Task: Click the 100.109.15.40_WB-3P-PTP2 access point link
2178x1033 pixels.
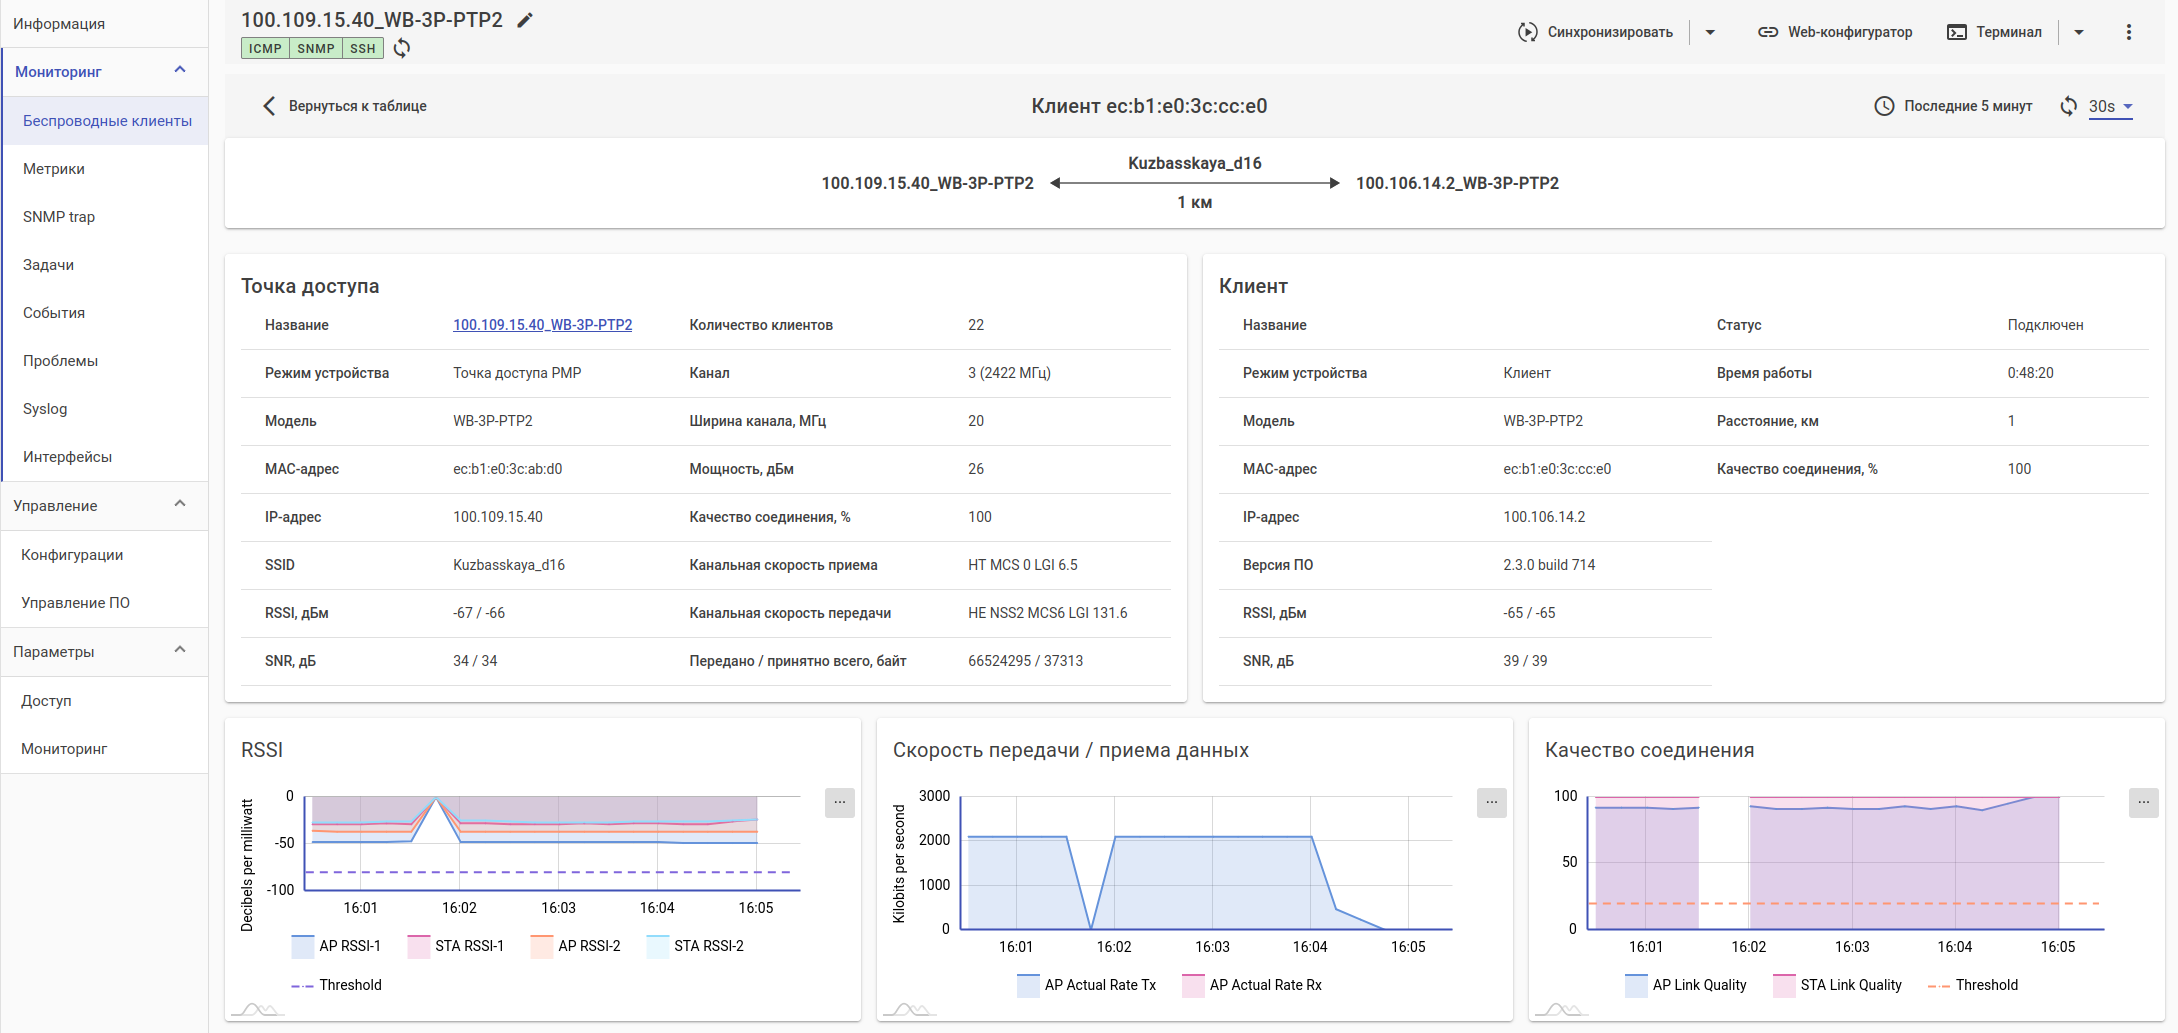Action: 542,325
